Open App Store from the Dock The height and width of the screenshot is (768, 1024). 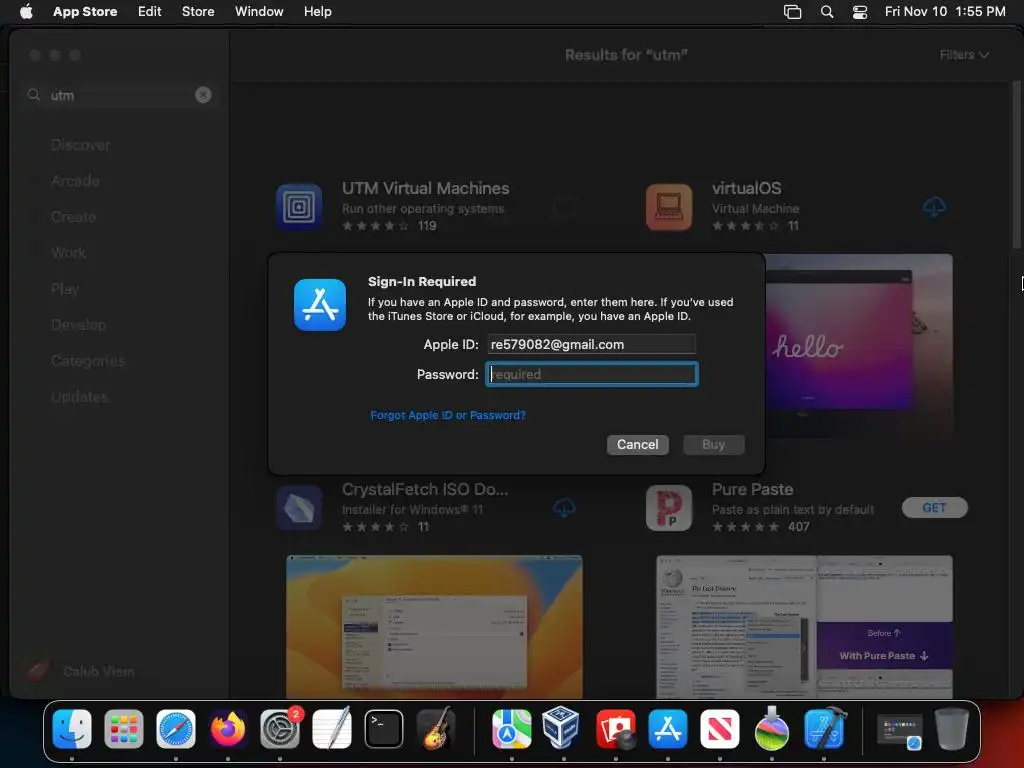[667, 729]
